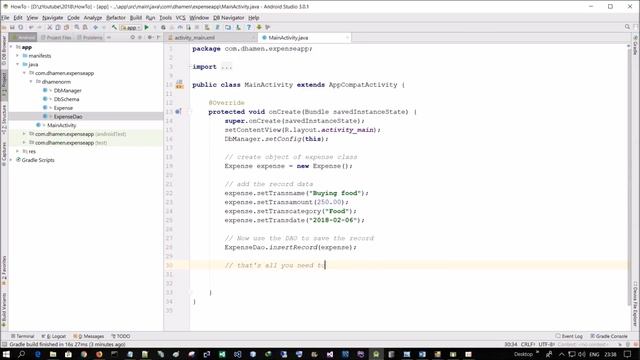Click the scroll-from-source target icon in Project panel
Viewport: 640px width, 360px height.
(133, 37)
